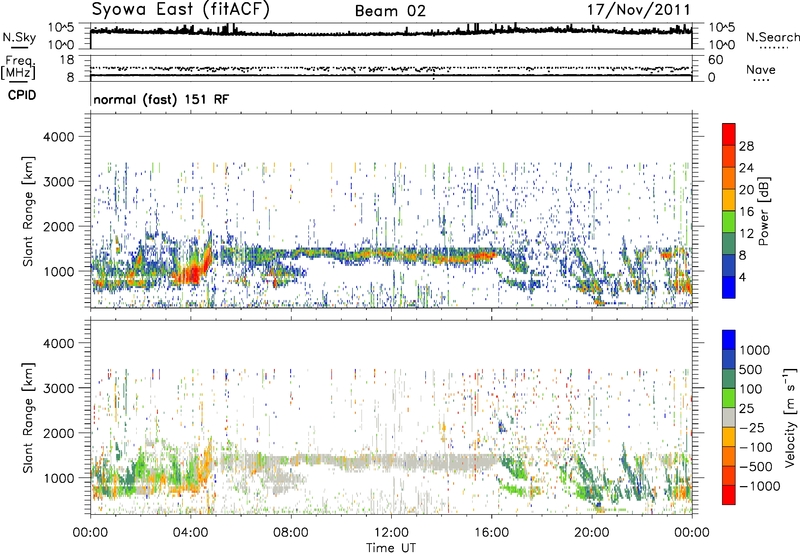Click the "Time UT" axis title
Screen dimensions: 800x554
[391, 548]
